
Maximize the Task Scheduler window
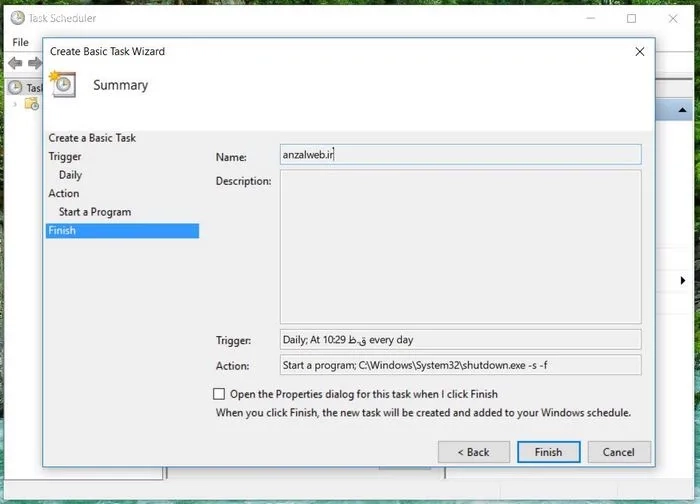631,18
